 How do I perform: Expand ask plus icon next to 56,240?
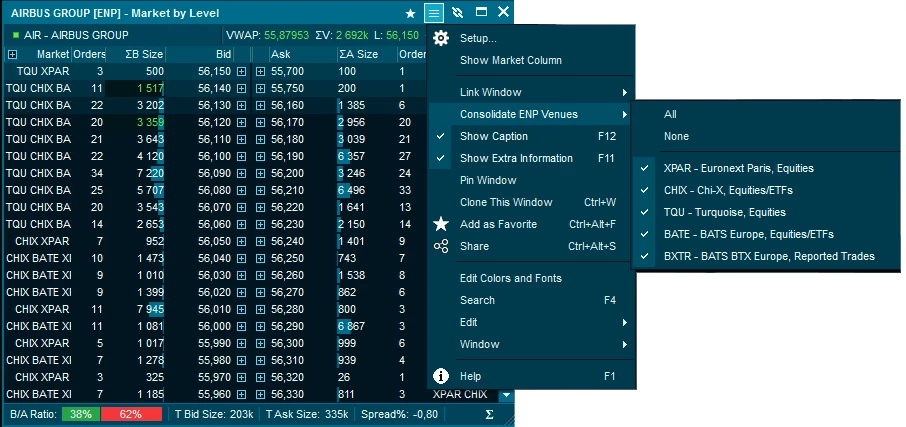click(x=261, y=242)
